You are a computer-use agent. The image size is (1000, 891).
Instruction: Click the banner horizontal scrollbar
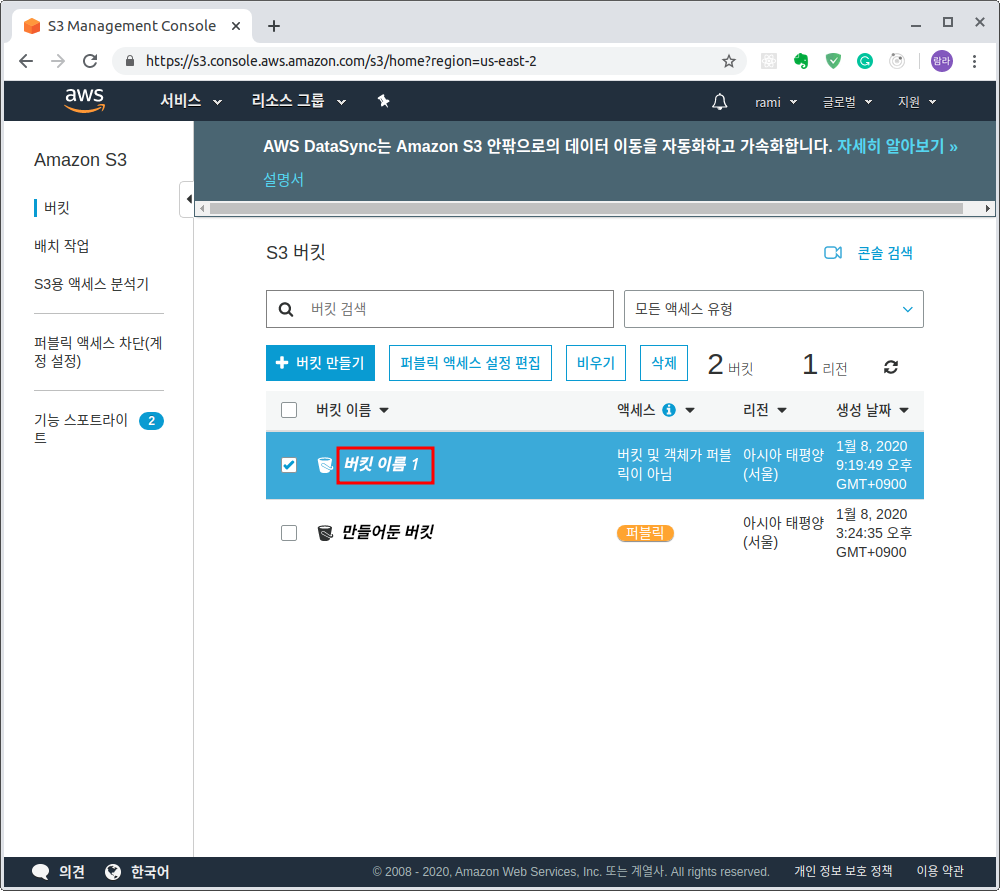click(586, 209)
